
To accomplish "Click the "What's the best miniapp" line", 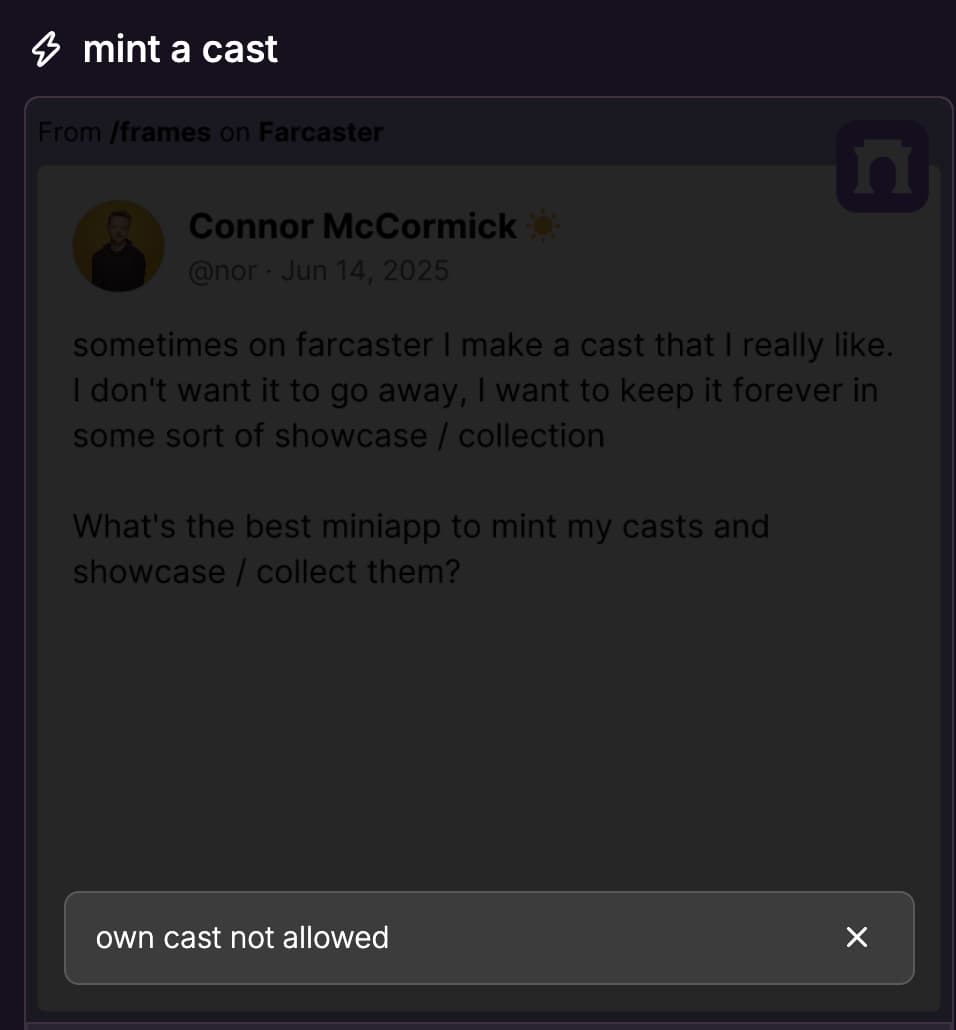I will (x=421, y=526).
